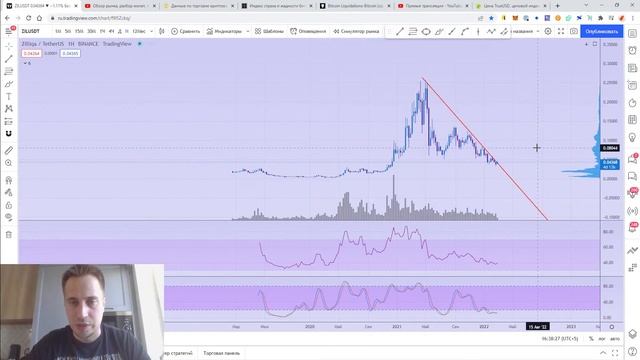Open the Индикаторы (Indicators) dialog

(224, 31)
